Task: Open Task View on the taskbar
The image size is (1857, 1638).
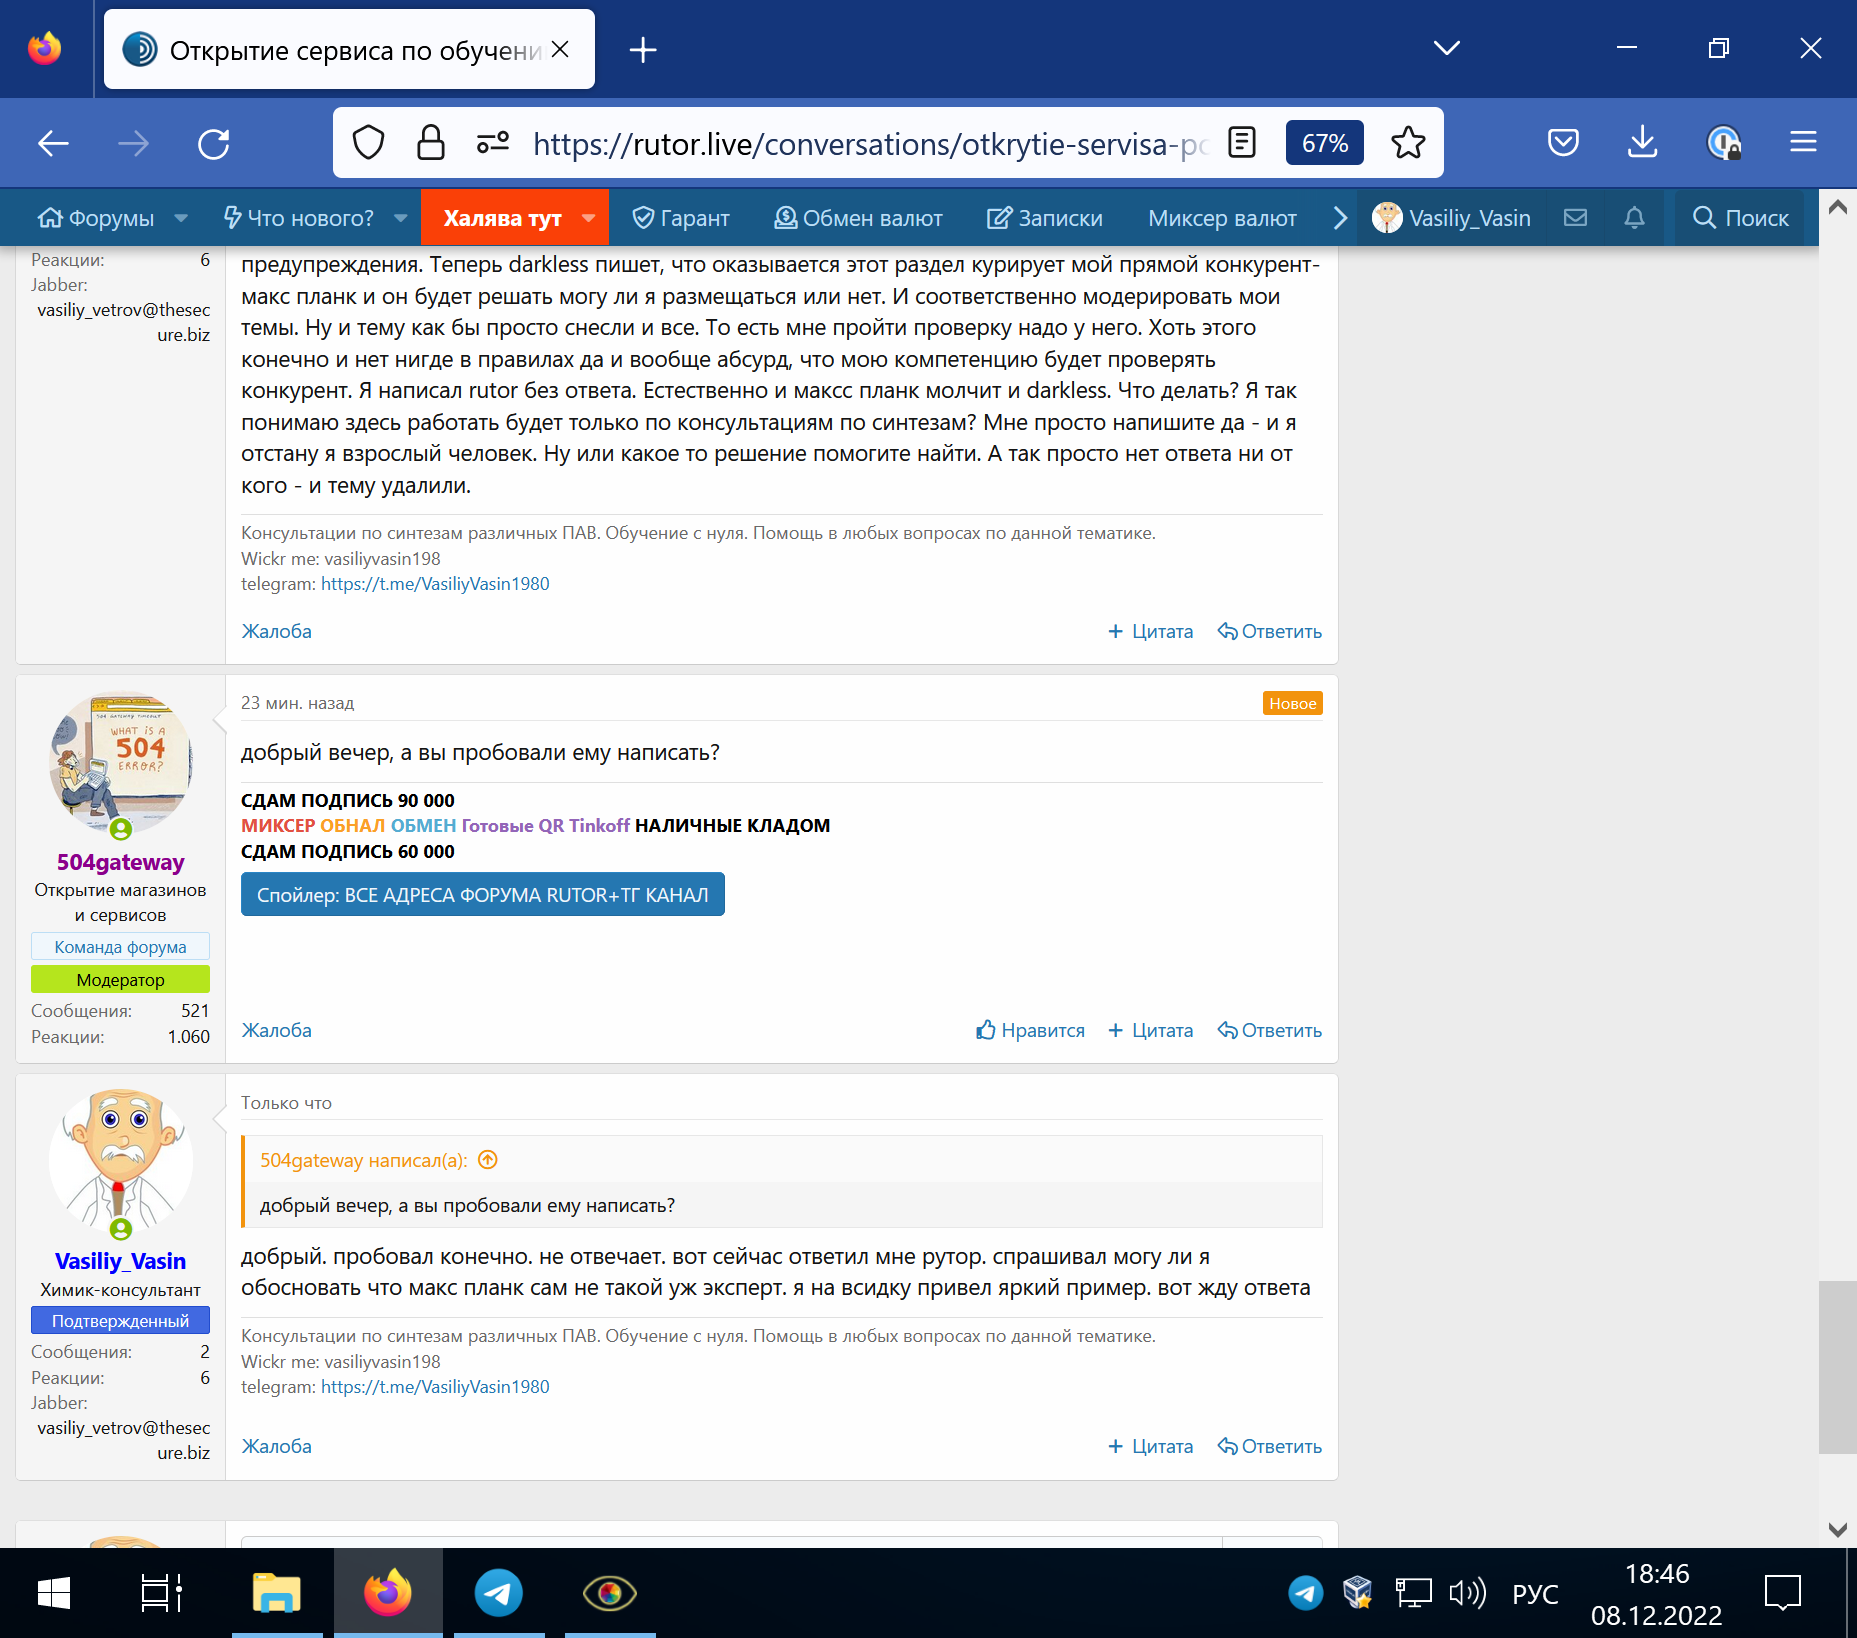Action: [x=161, y=1593]
